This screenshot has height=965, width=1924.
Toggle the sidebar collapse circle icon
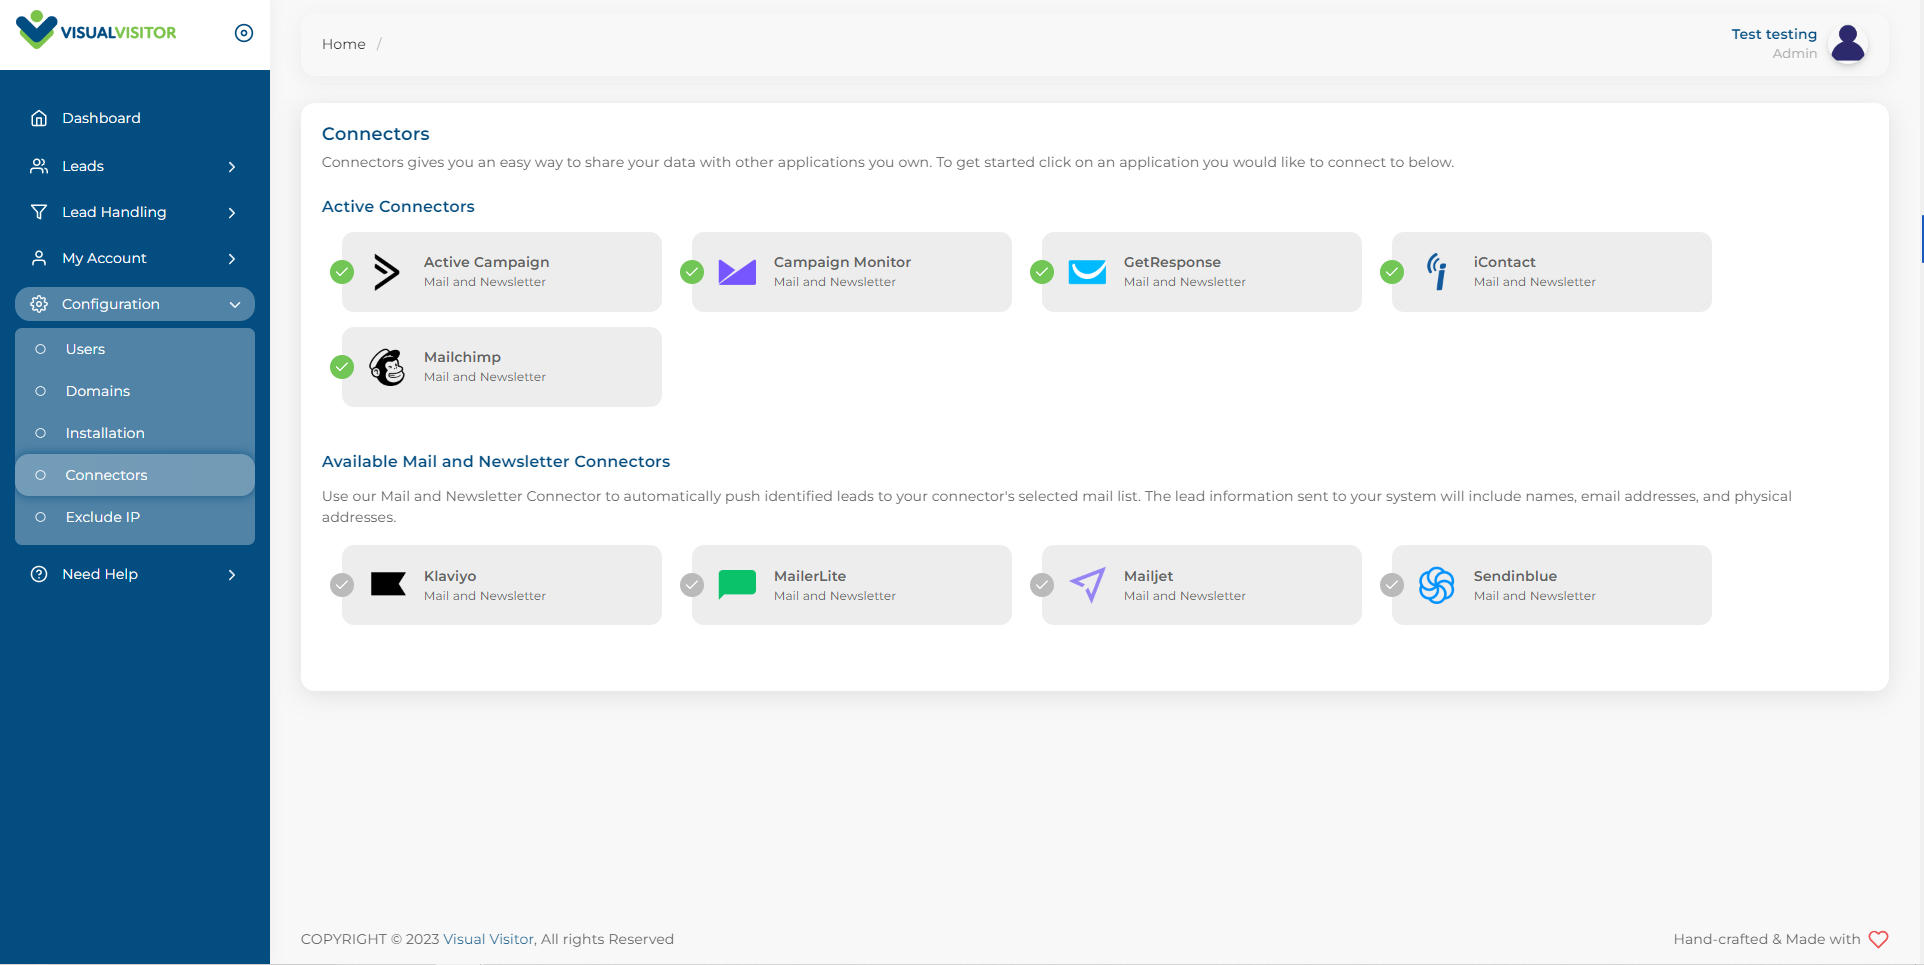click(244, 33)
